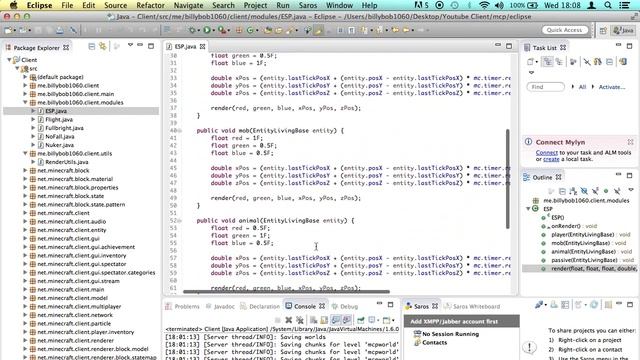Click the Find field in Task List
Viewport: 640px width, 360px height.
[545, 87]
